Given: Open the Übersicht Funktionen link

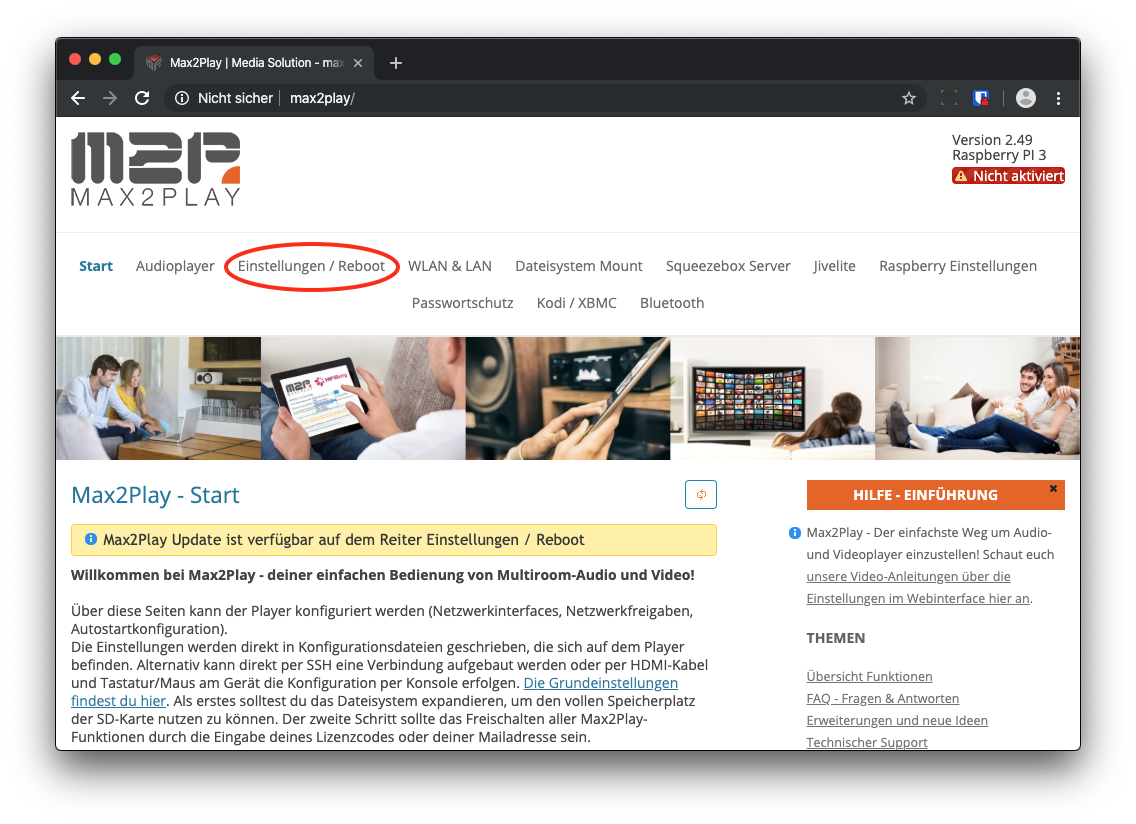Looking at the screenshot, I should [869, 677].
